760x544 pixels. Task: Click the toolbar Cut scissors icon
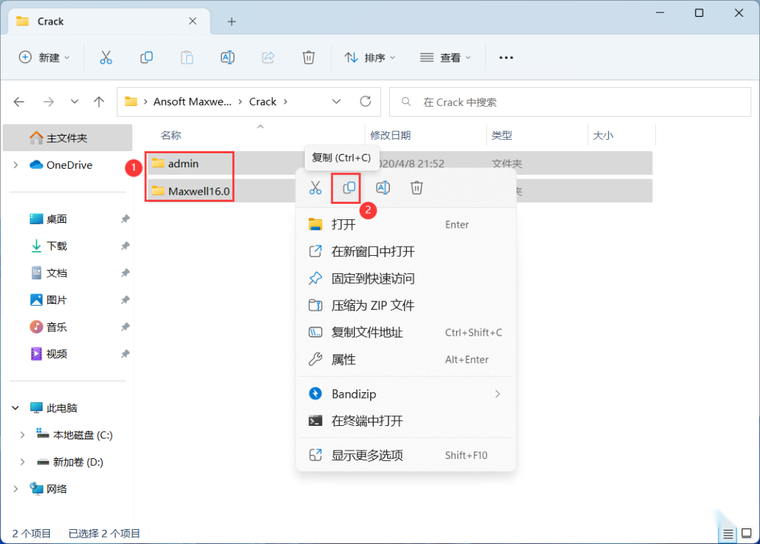click(x=106, y=58)
